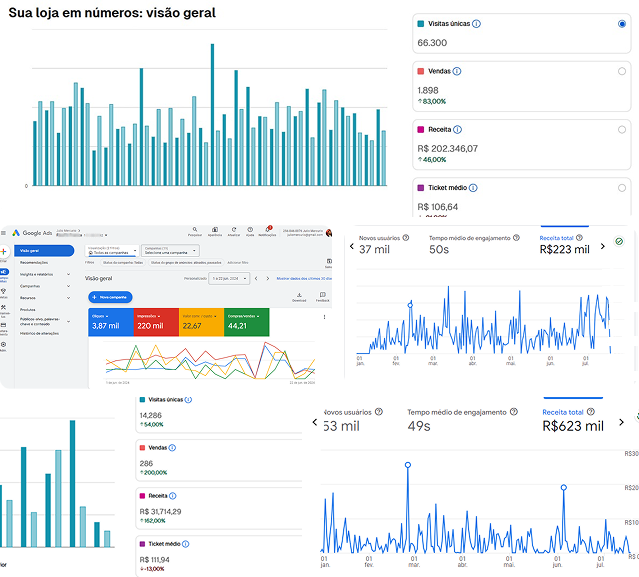Click the blue Cliques 3,87 mil metric tile

click(x=110, y=322)
